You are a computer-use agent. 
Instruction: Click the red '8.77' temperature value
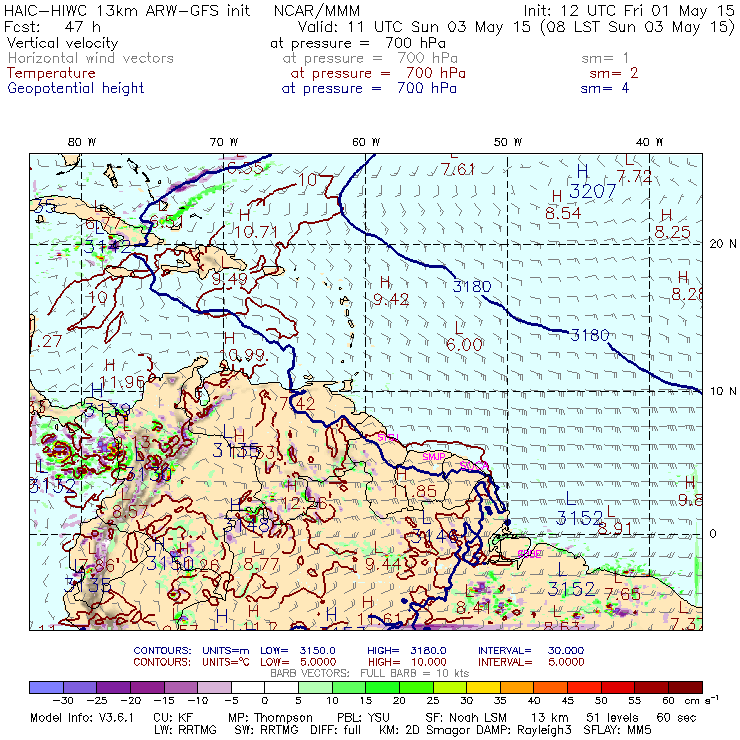pos(261,564)
